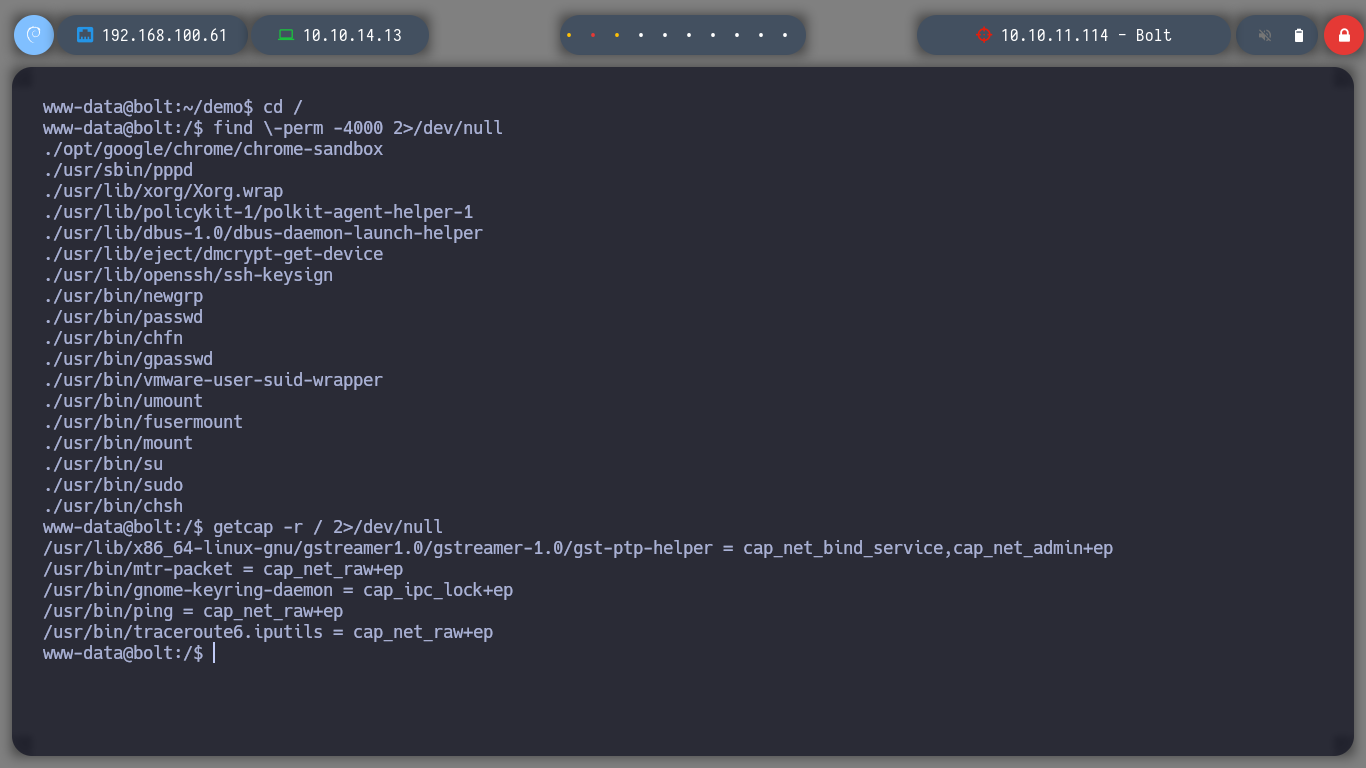
Task: Select the ./usr/bin/umount line
Action: pos(123,401)
